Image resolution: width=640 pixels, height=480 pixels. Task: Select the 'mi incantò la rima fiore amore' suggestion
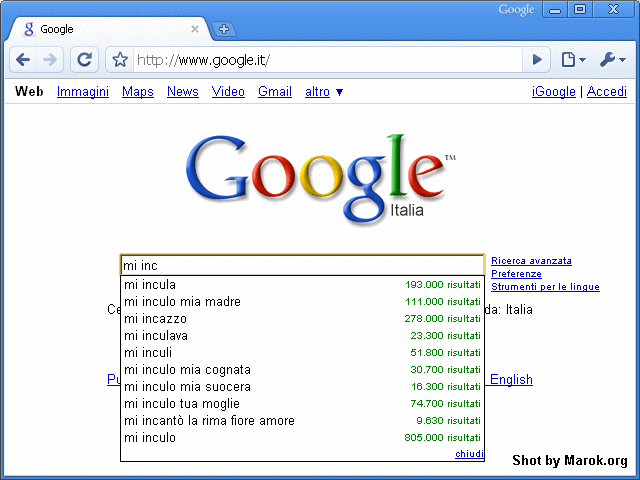[x=302, y=420]
